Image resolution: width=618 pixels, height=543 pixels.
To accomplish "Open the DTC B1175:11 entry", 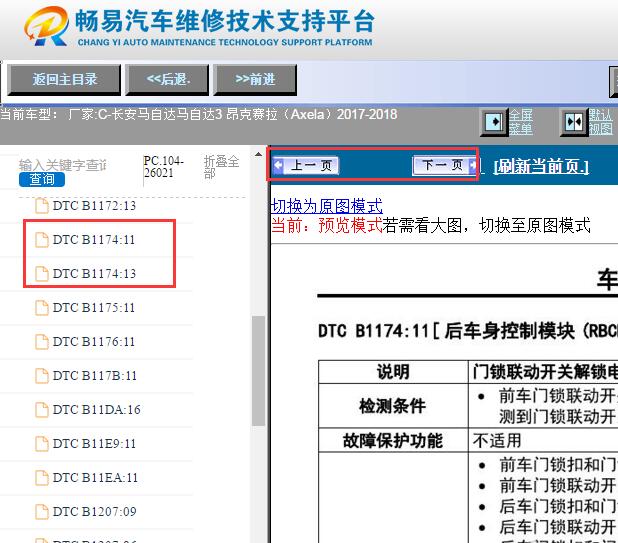I will (x=94, y=307).
